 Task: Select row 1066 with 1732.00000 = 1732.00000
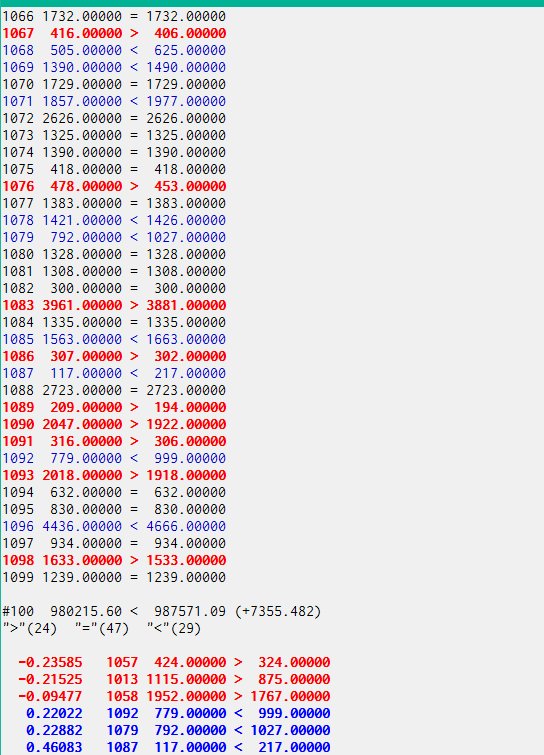114,16
